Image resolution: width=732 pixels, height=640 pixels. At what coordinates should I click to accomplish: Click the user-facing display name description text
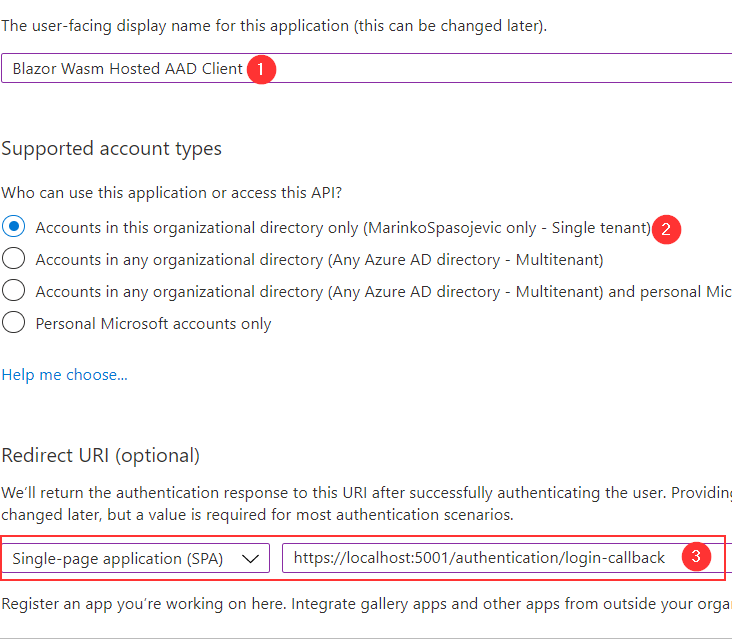click(274, 25)
